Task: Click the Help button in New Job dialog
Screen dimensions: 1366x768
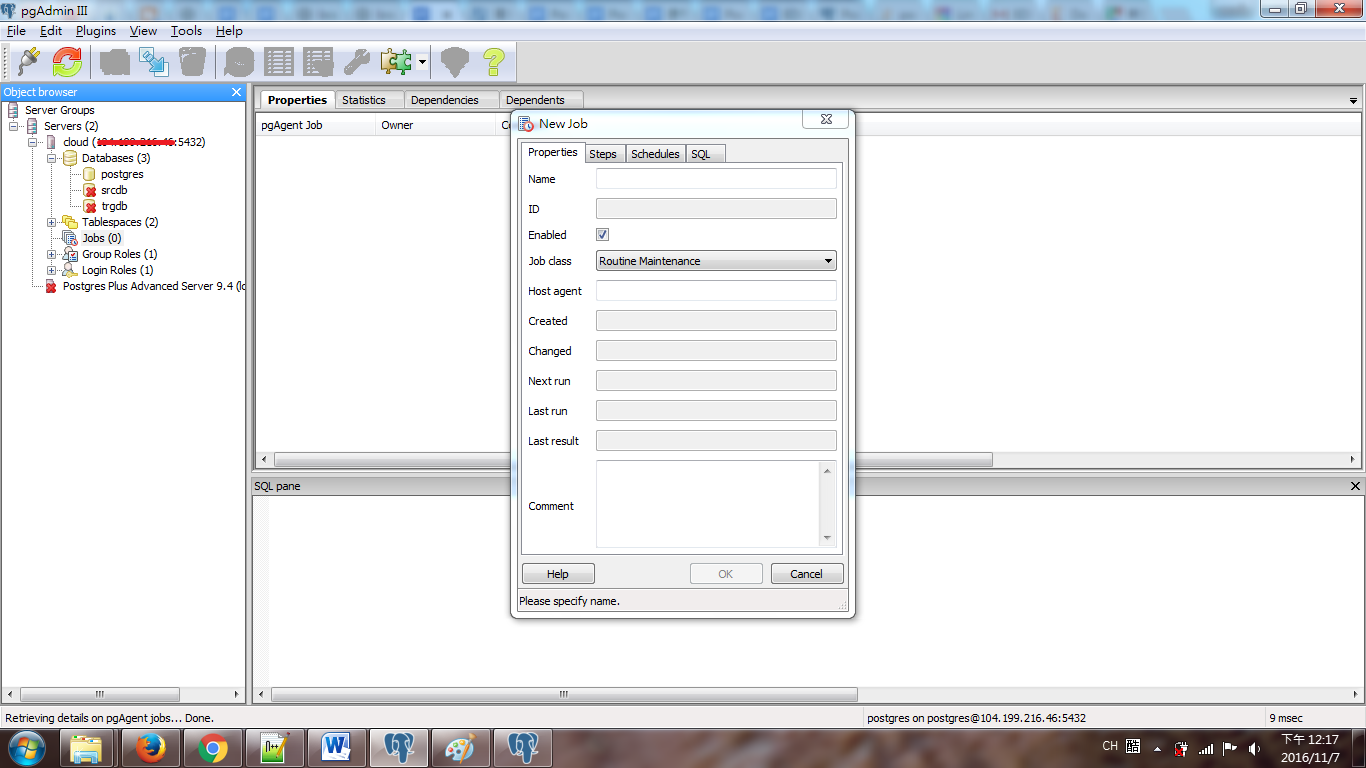Action: [x=558, y=574]
